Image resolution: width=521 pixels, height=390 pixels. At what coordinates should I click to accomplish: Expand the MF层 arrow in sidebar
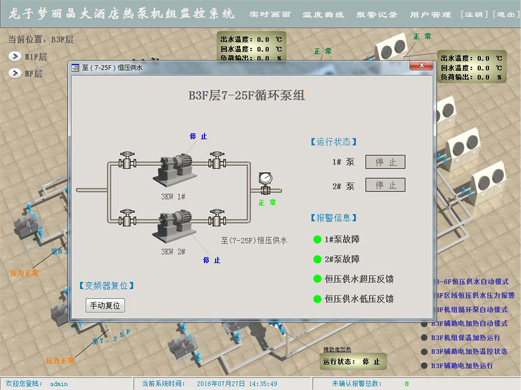pos(14,73)
